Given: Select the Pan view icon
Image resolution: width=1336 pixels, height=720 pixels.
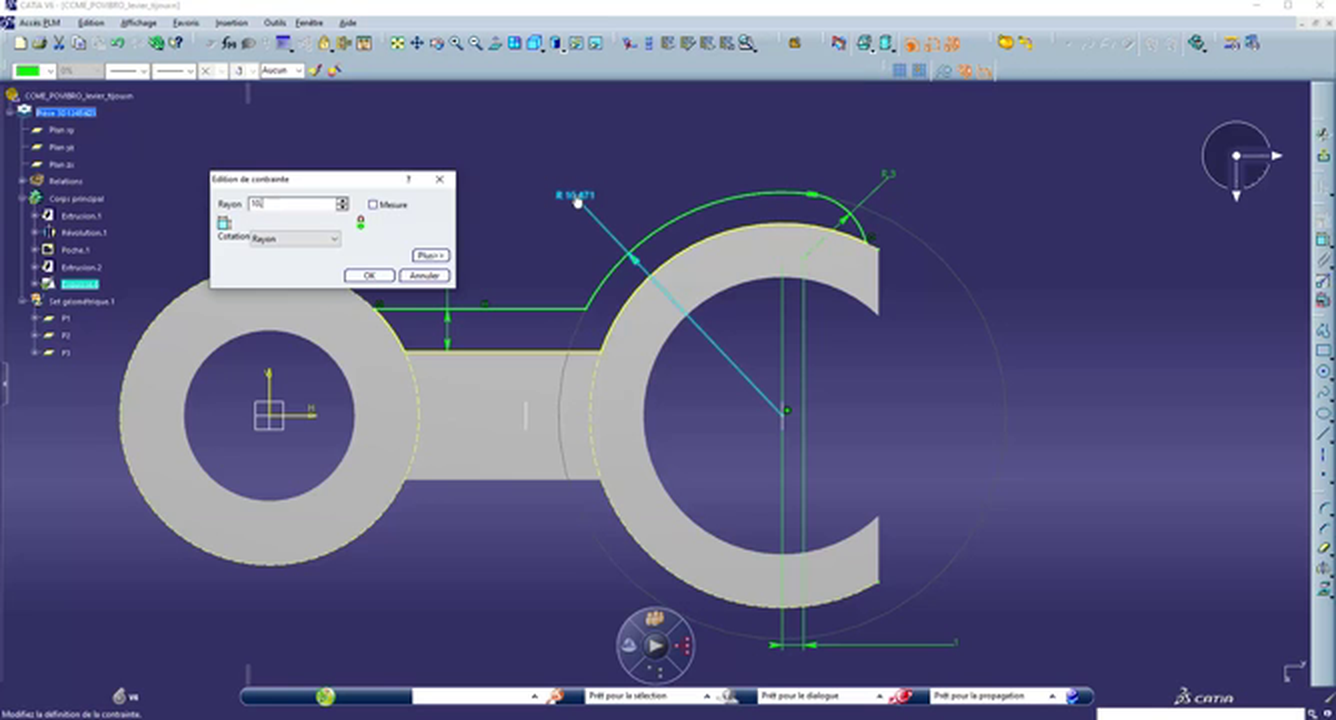Looking at the screenshot, I should tap(417, 43).
